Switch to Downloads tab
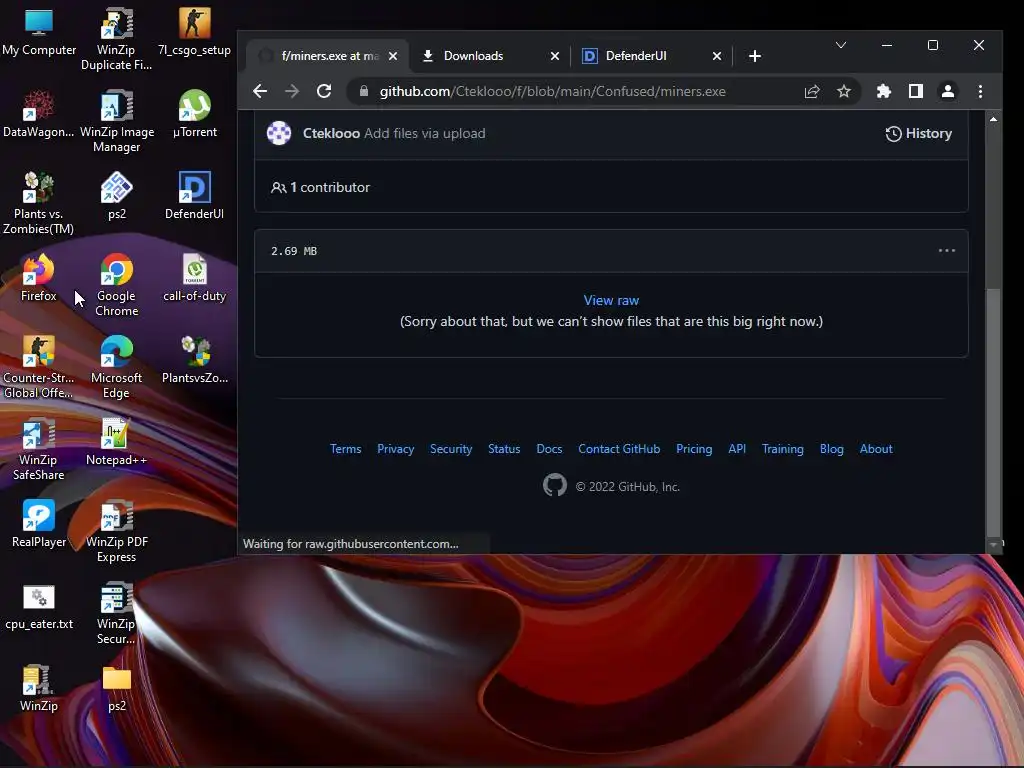Image resolution: width=1024 pixels, height=768 pixels. [490, 56]
